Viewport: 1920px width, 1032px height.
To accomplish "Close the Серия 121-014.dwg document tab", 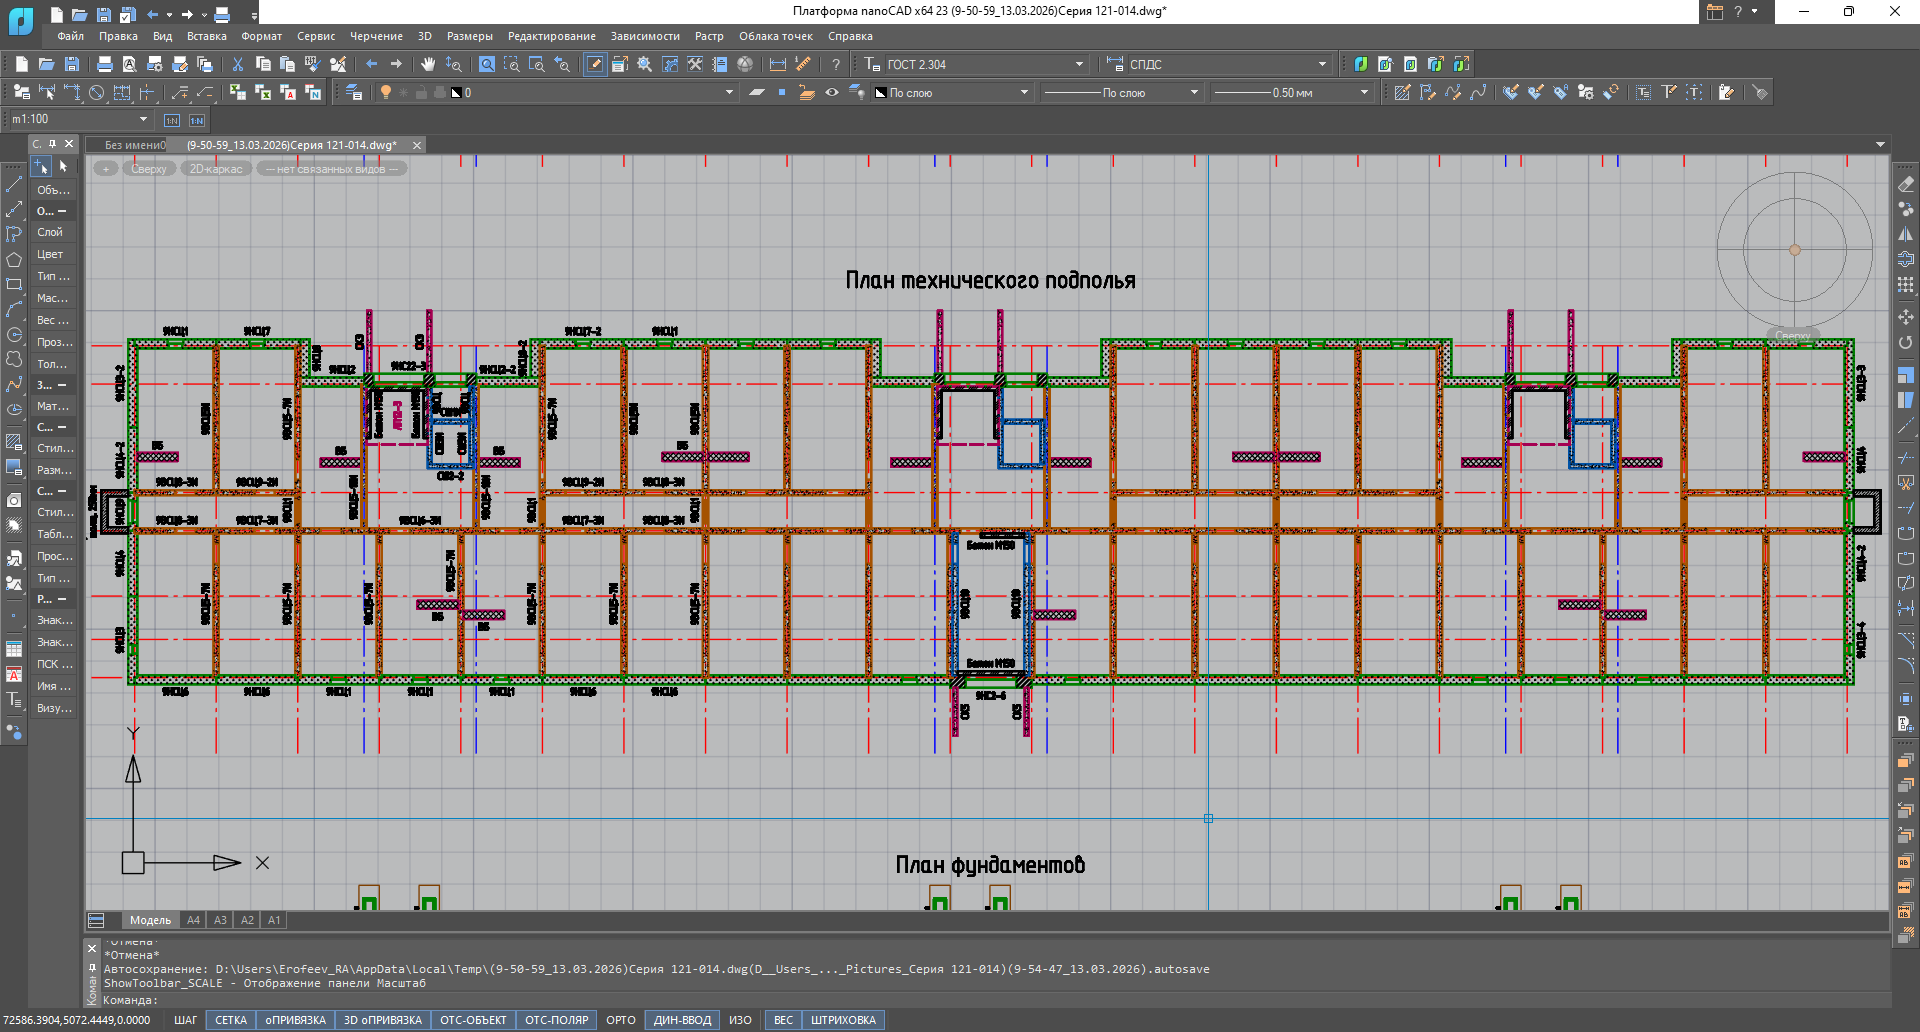I will [x=417, y=145].
